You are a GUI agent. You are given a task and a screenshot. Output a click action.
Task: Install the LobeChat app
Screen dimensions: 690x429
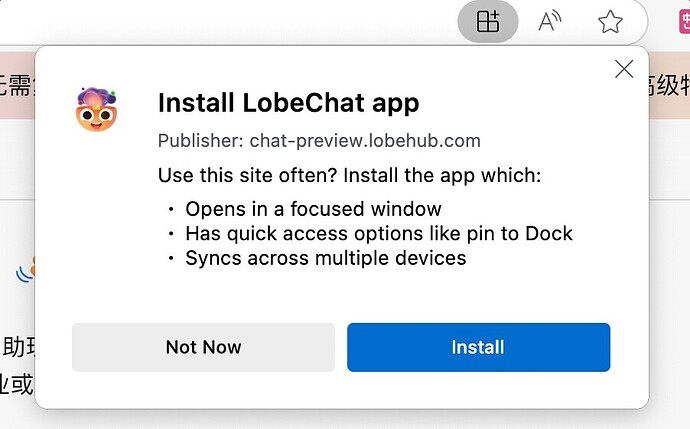478,347
